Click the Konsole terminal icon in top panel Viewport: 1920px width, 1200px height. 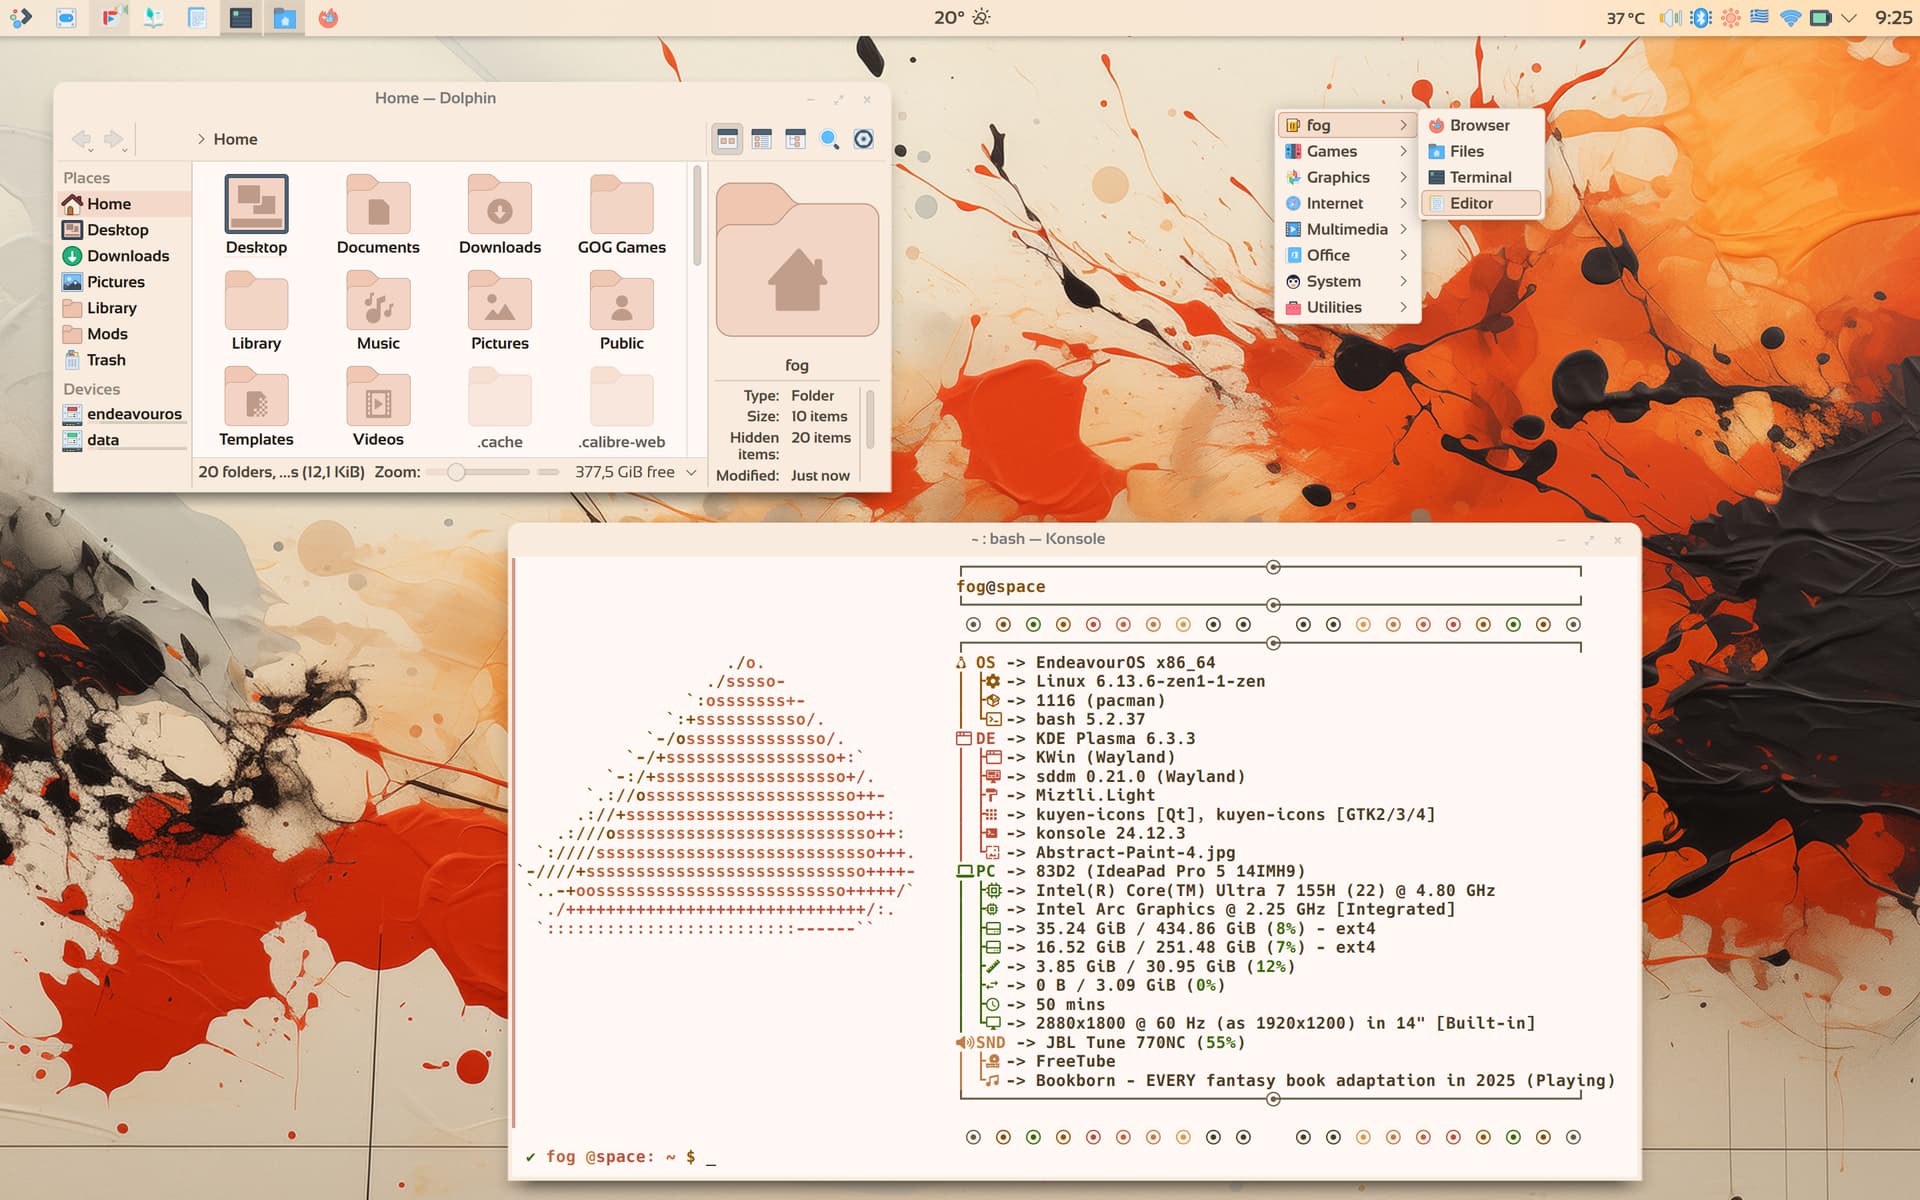240,18
